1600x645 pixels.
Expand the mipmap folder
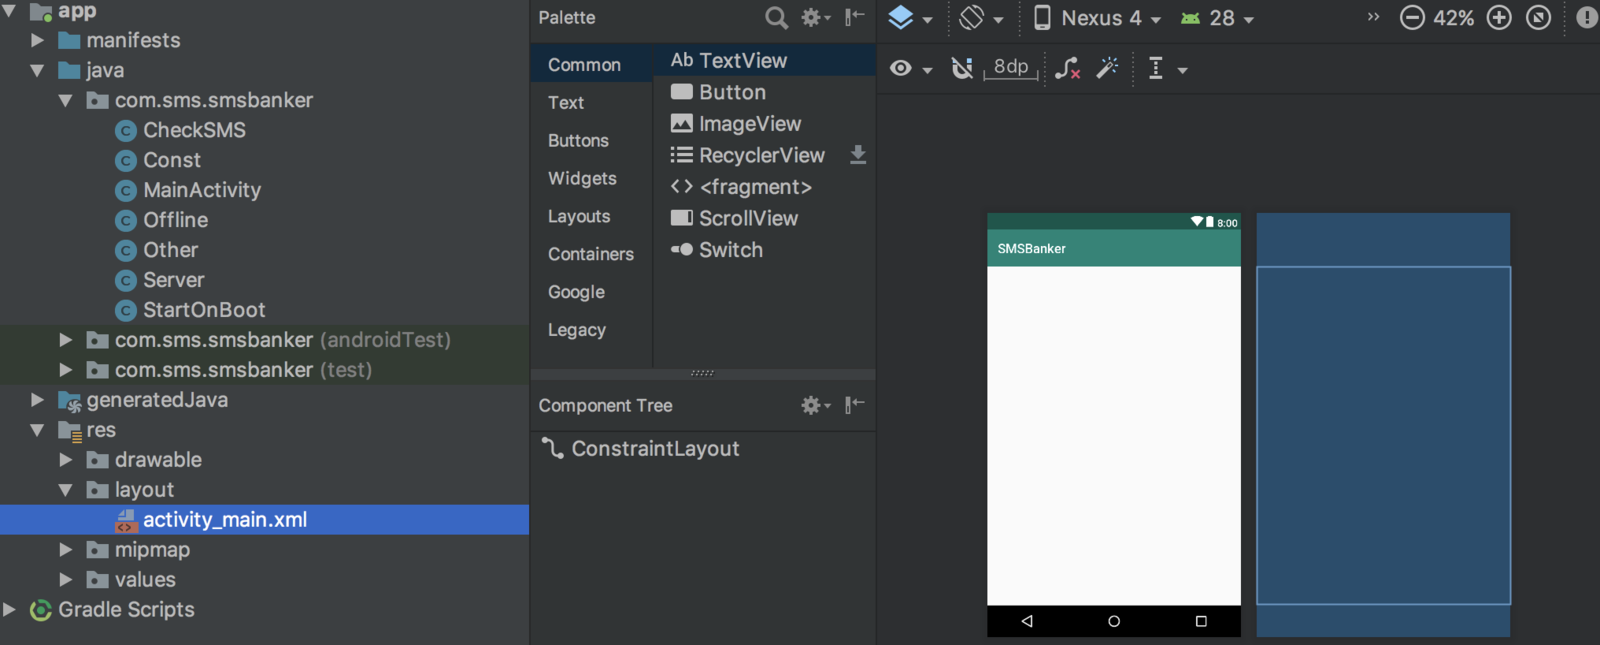(65, 550)
